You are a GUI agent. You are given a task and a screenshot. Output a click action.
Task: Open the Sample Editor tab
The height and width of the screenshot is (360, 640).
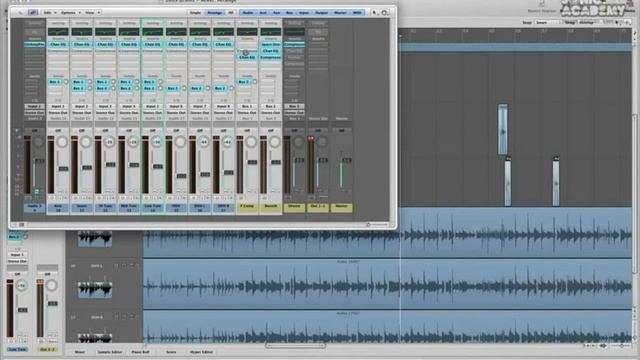tap(109, 352)
